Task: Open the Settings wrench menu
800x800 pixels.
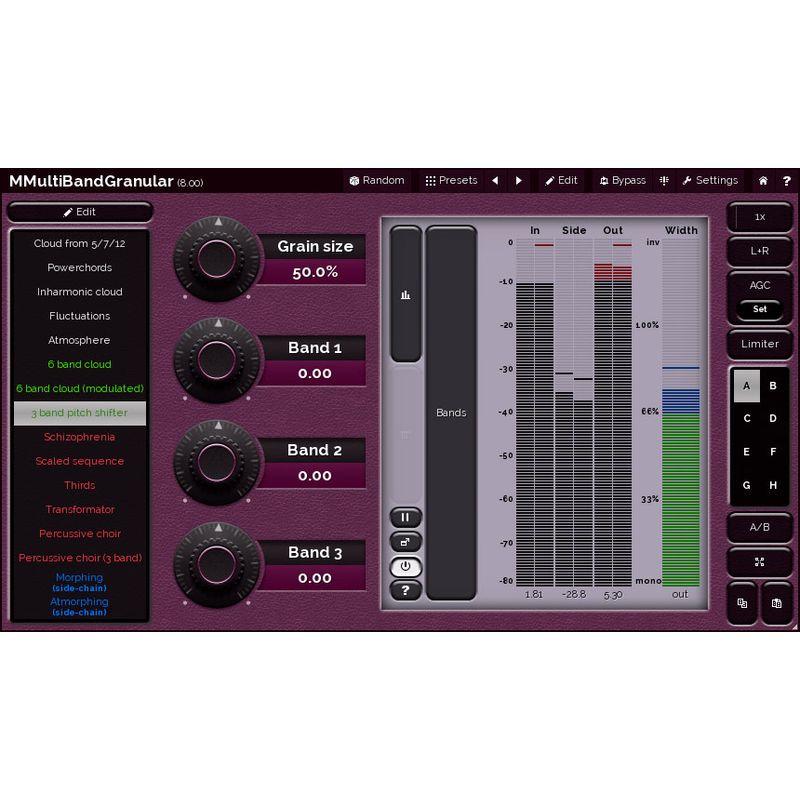Action: (x=710, y=181)
